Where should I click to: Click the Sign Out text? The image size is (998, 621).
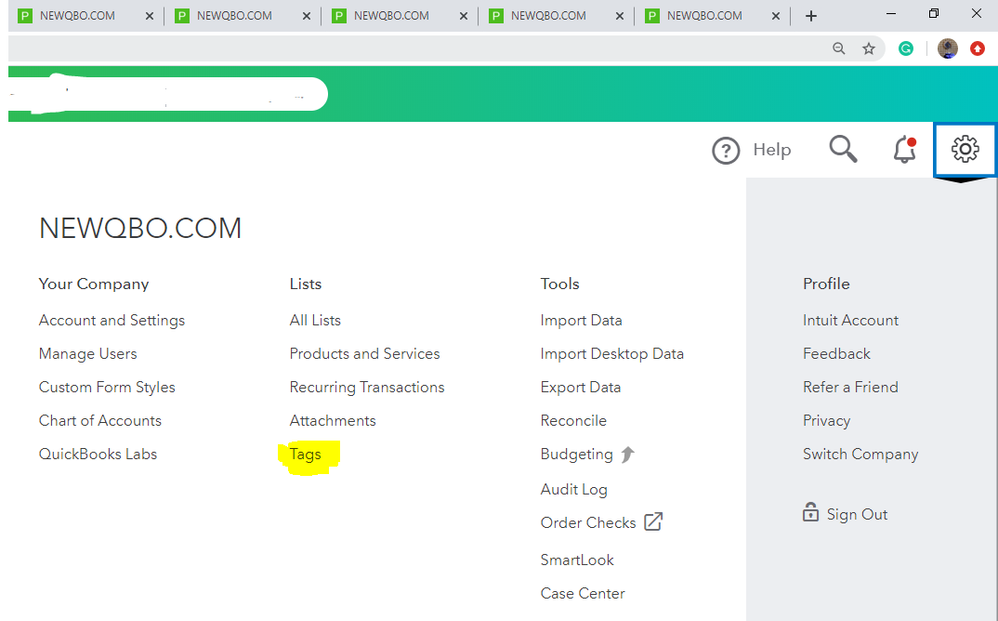[x=857, y=514]
